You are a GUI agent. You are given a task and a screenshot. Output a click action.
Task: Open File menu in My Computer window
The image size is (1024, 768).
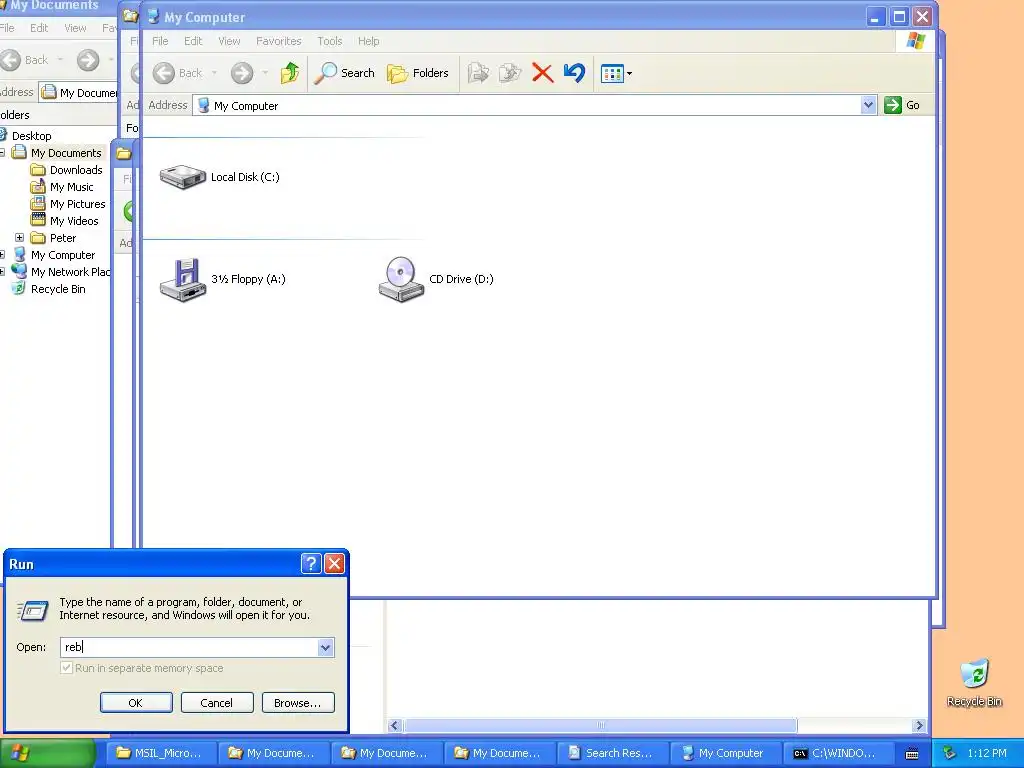click(x=160, y=40)
